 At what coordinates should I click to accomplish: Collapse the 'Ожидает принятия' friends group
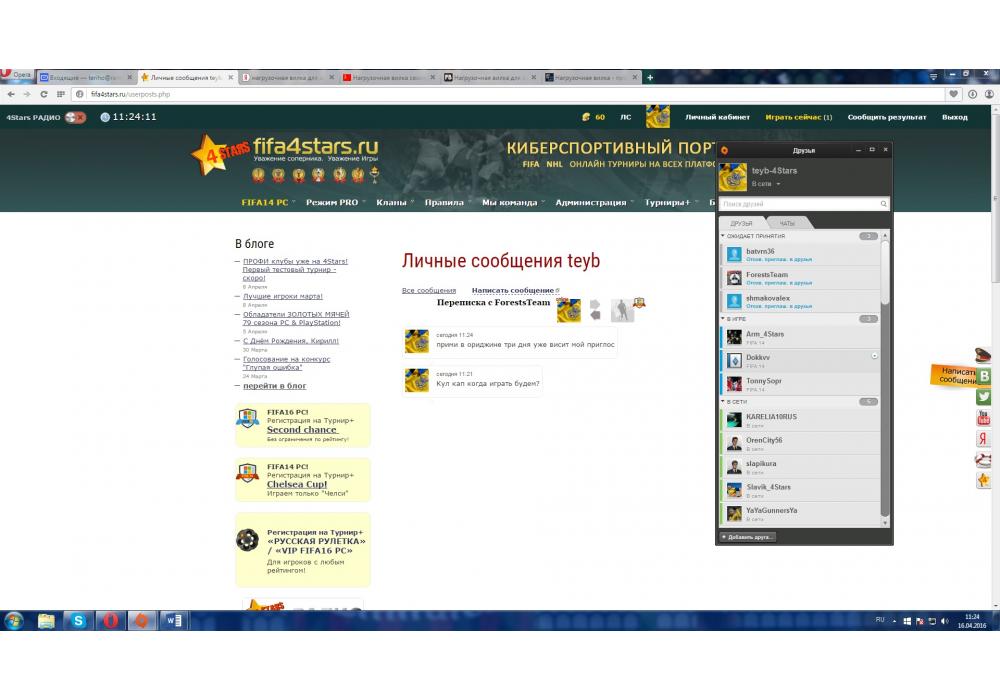click(723, 236)
